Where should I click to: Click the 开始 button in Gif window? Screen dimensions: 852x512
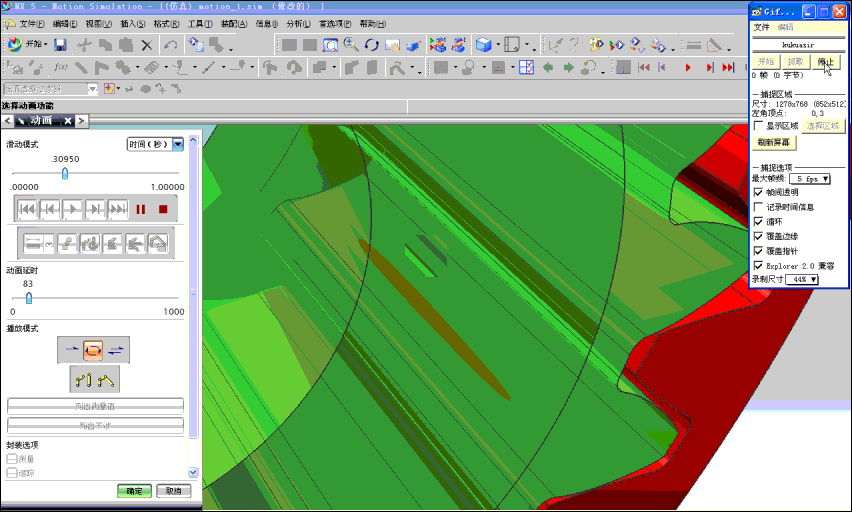(766, 62)
